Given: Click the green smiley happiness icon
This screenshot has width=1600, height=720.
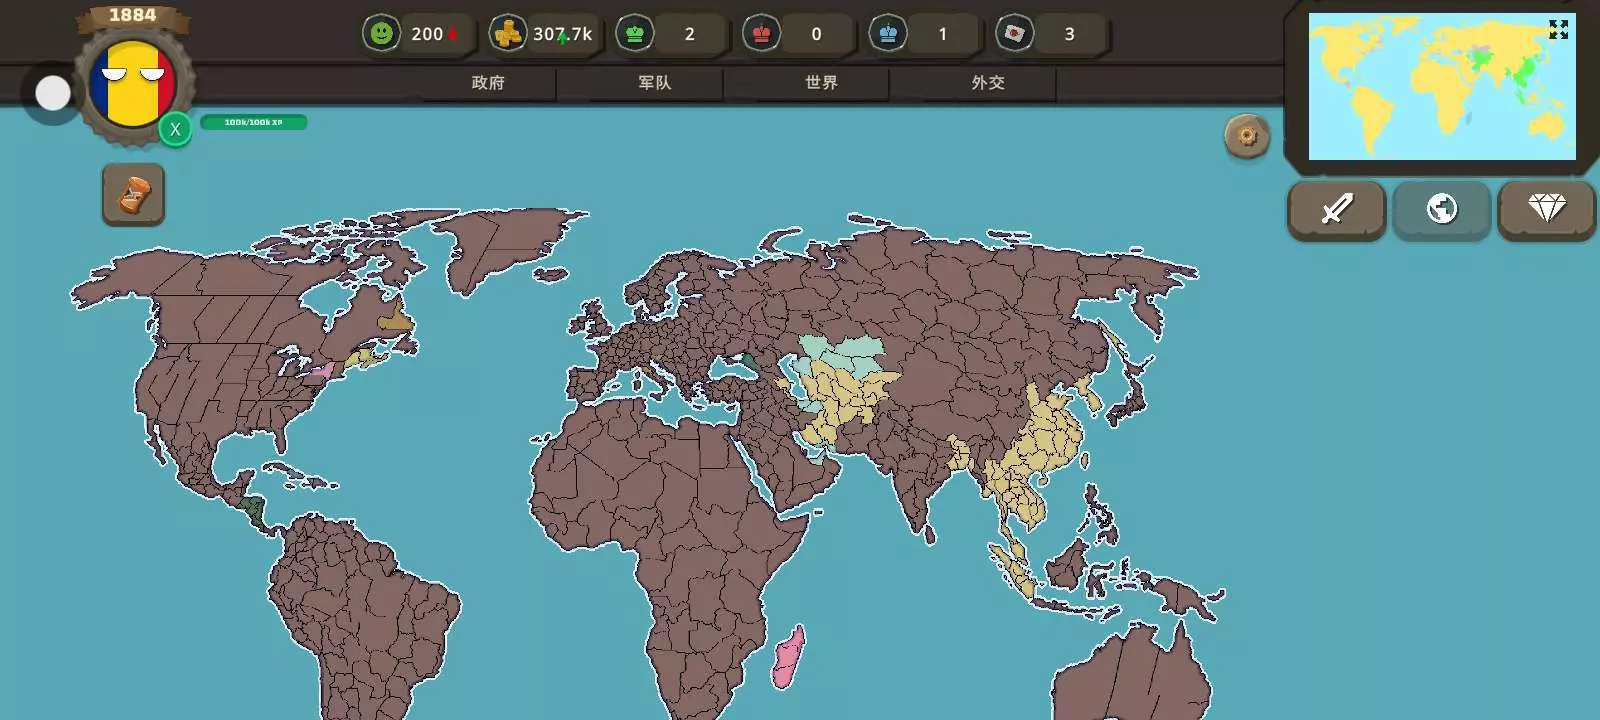Looking at the screenshot, I should (x=381, y=34).
